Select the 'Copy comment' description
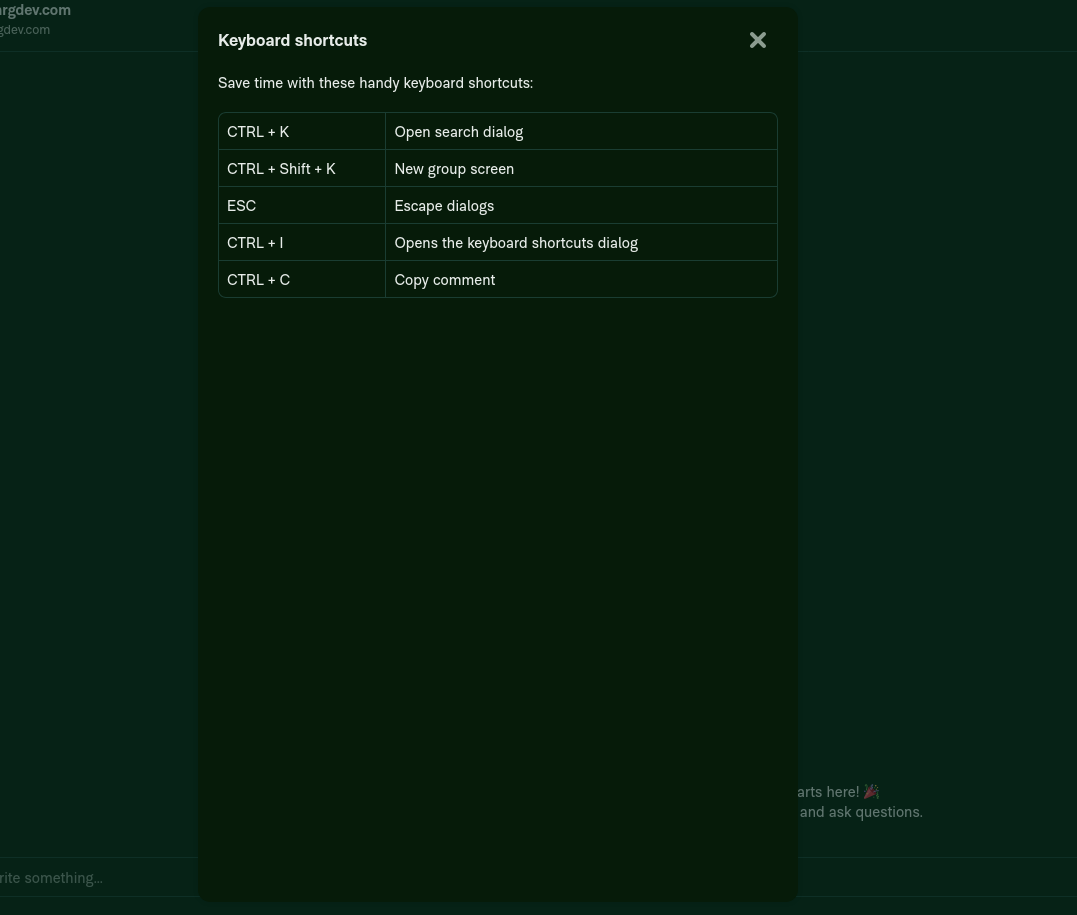Screen dimensions: 1077x915 [444, 280]
